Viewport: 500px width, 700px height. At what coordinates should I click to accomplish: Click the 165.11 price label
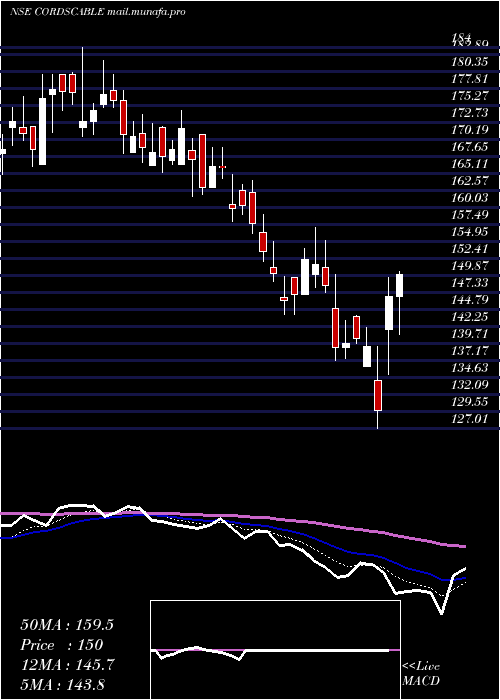[x=470, y=164]
